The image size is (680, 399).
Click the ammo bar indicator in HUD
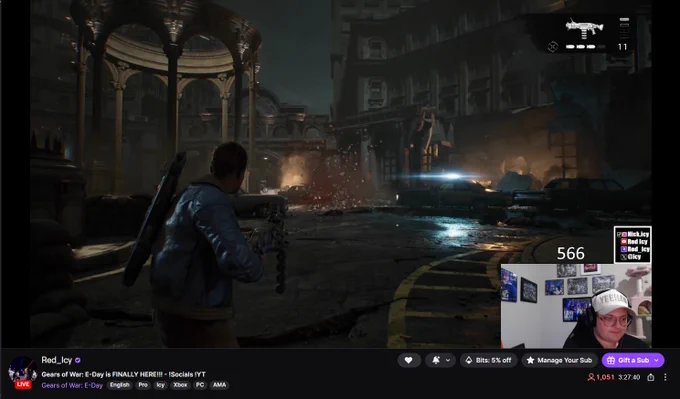pos(585,46)
